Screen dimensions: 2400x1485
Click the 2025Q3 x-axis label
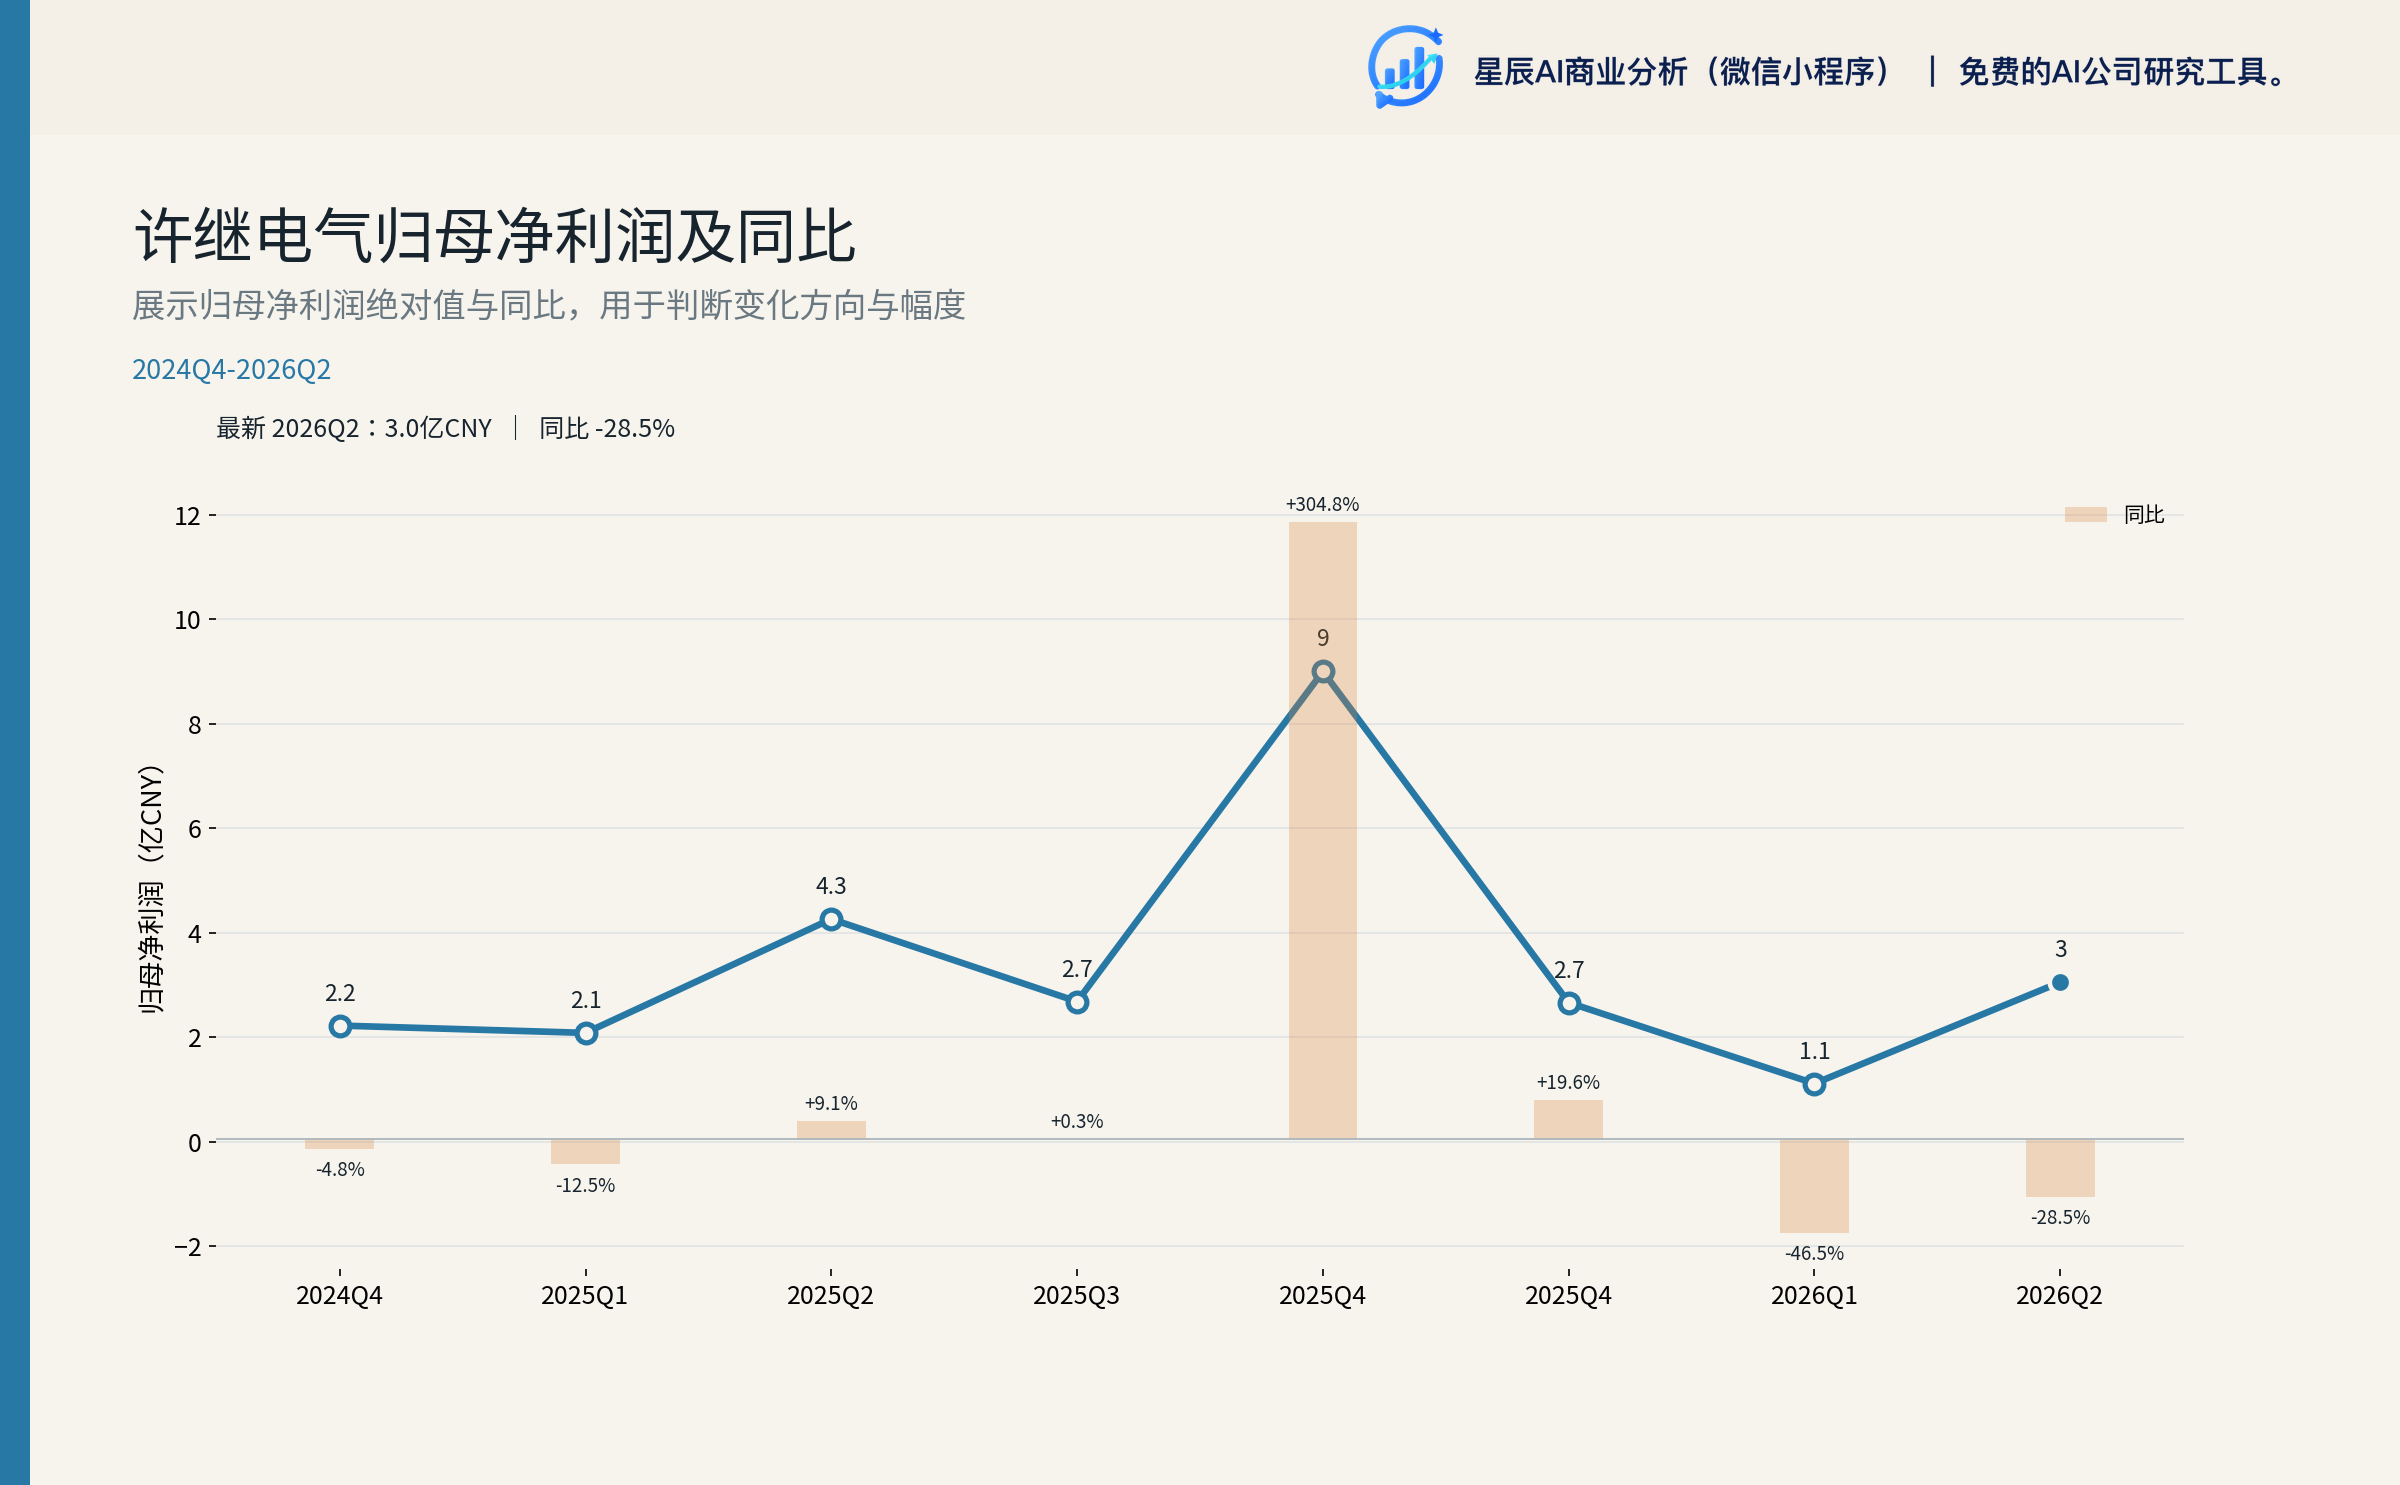pos(1077,1295)
